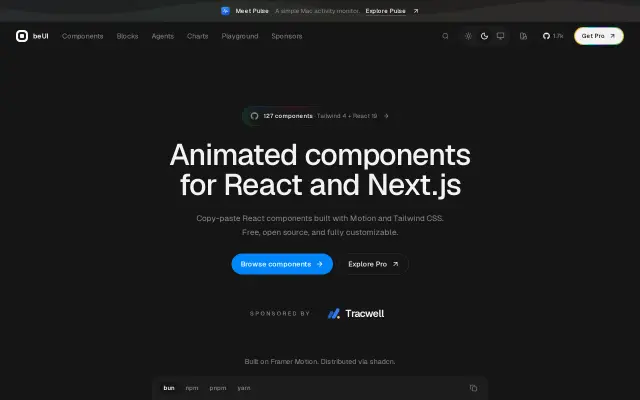Click 'A simple Mac activity monitor.' text
The image size is (640, 400).
317,11
